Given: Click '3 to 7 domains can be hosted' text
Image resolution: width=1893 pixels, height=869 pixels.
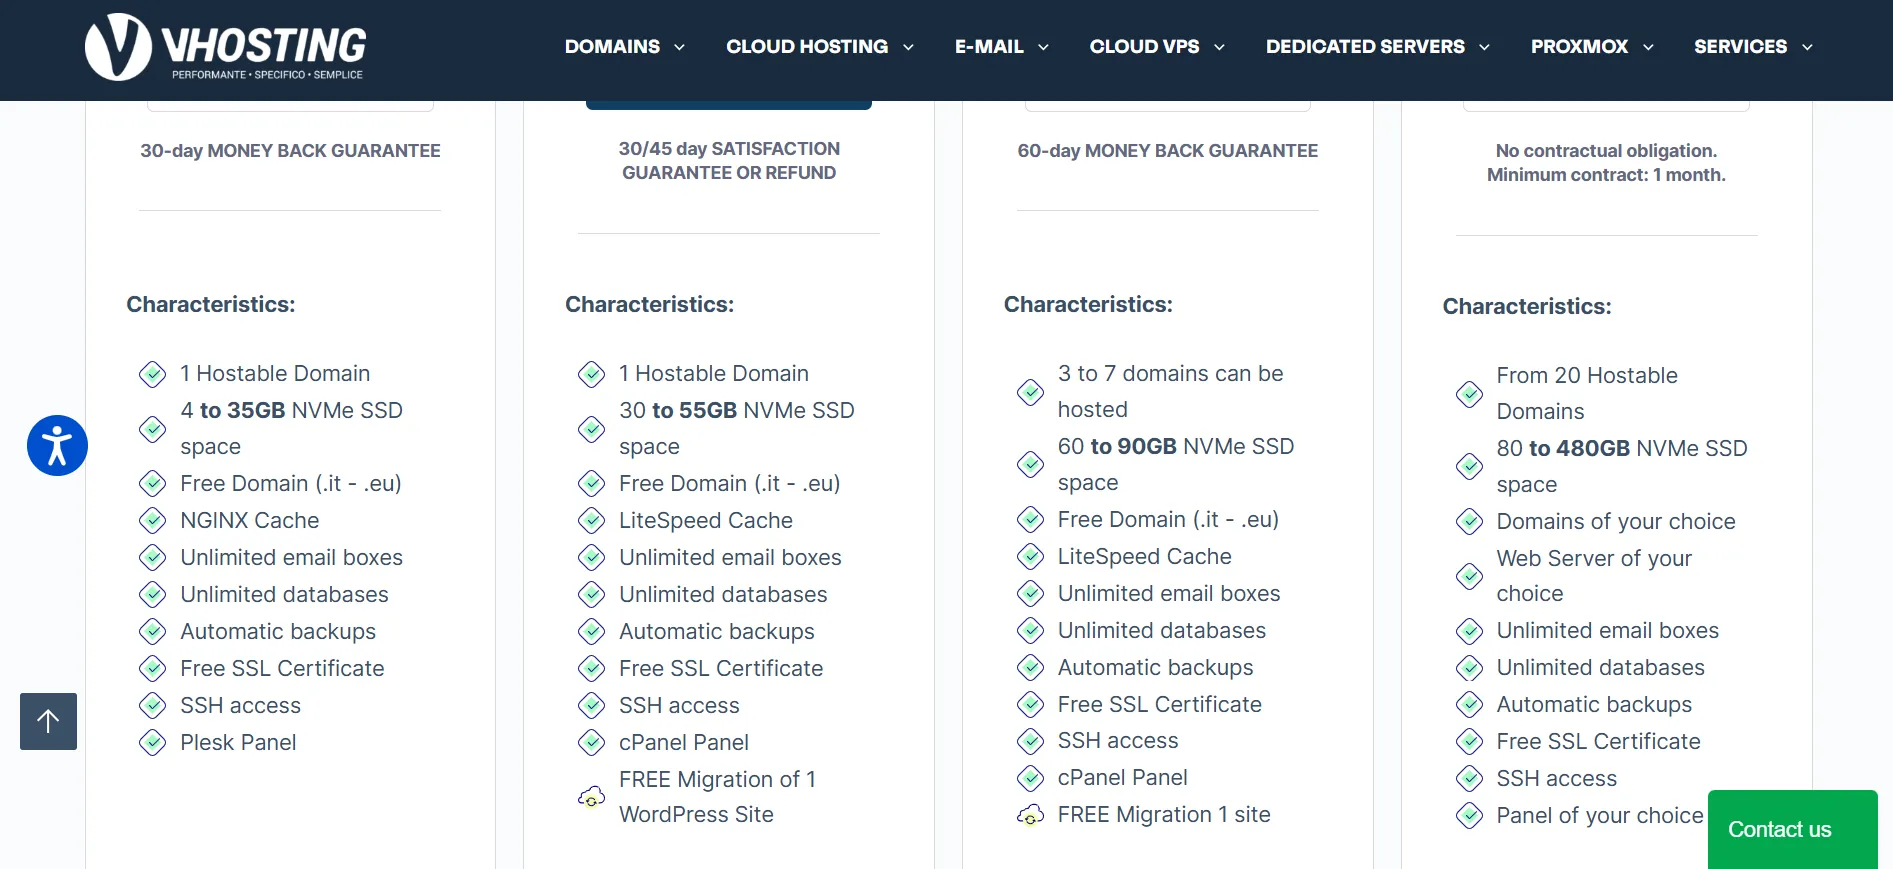Looking at the screenshot, I should coord(1171,391).
